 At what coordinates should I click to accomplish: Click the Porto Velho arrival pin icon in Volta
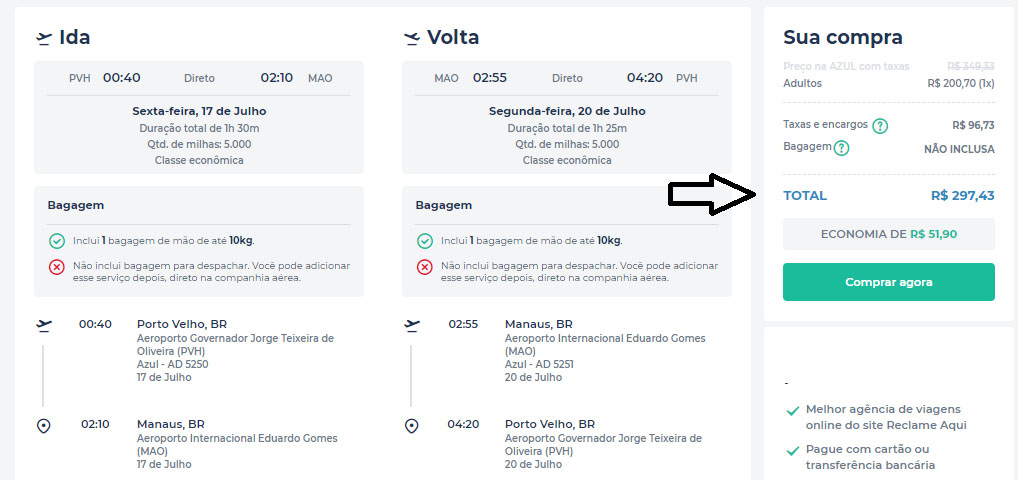411,426
